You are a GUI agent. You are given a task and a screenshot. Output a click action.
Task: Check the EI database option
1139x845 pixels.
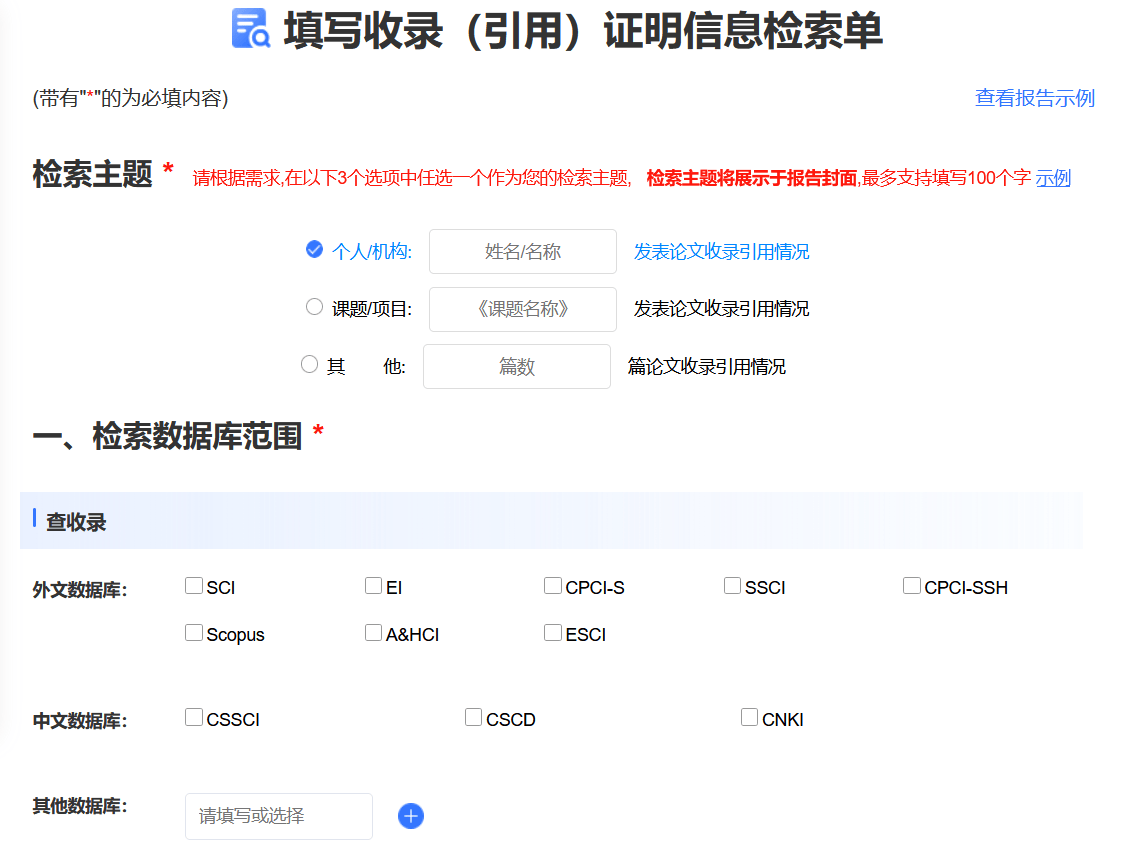click(373, 584)
